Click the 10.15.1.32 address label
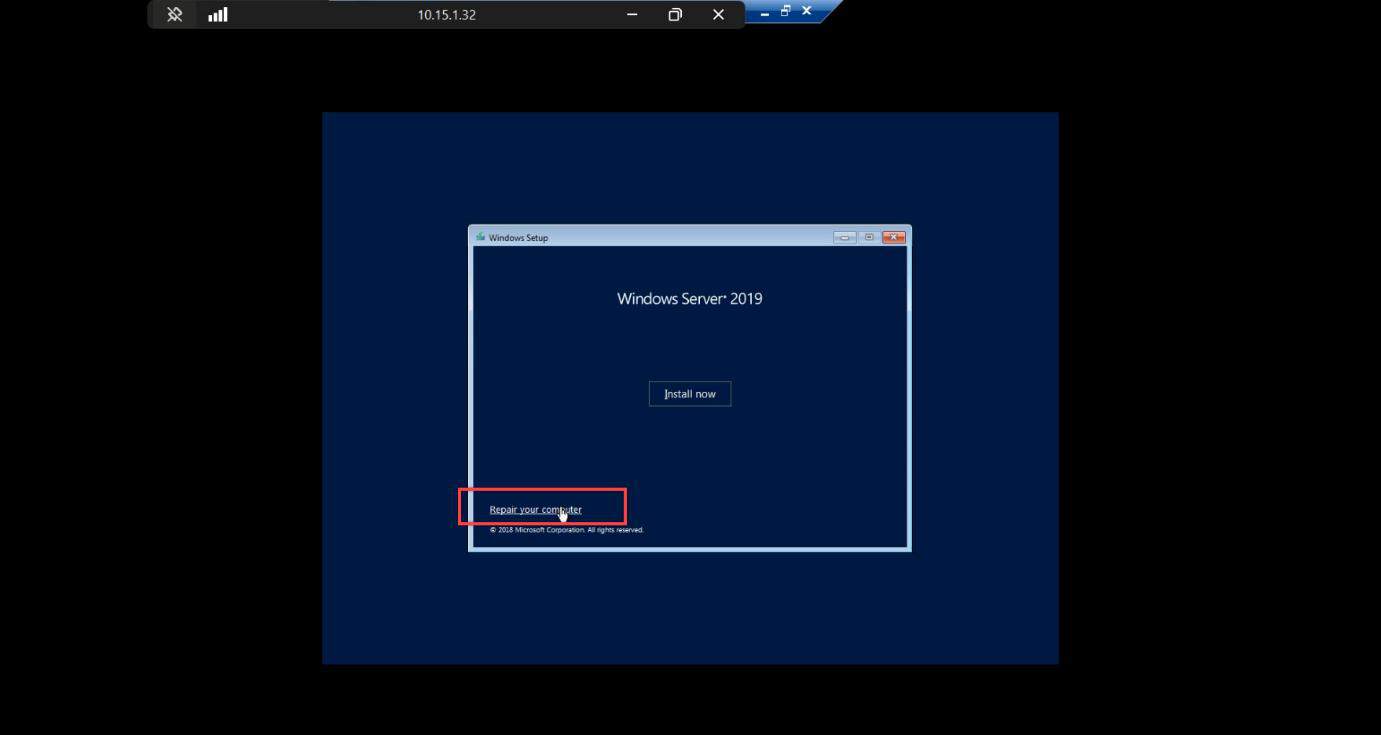The height and width of the screenshot is (735, 1381). (x=447, y=15)
